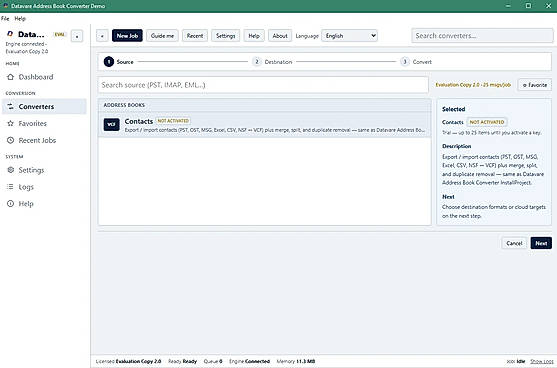
Task: Click the Help toolbar button
Action: [x=254, y=36]
